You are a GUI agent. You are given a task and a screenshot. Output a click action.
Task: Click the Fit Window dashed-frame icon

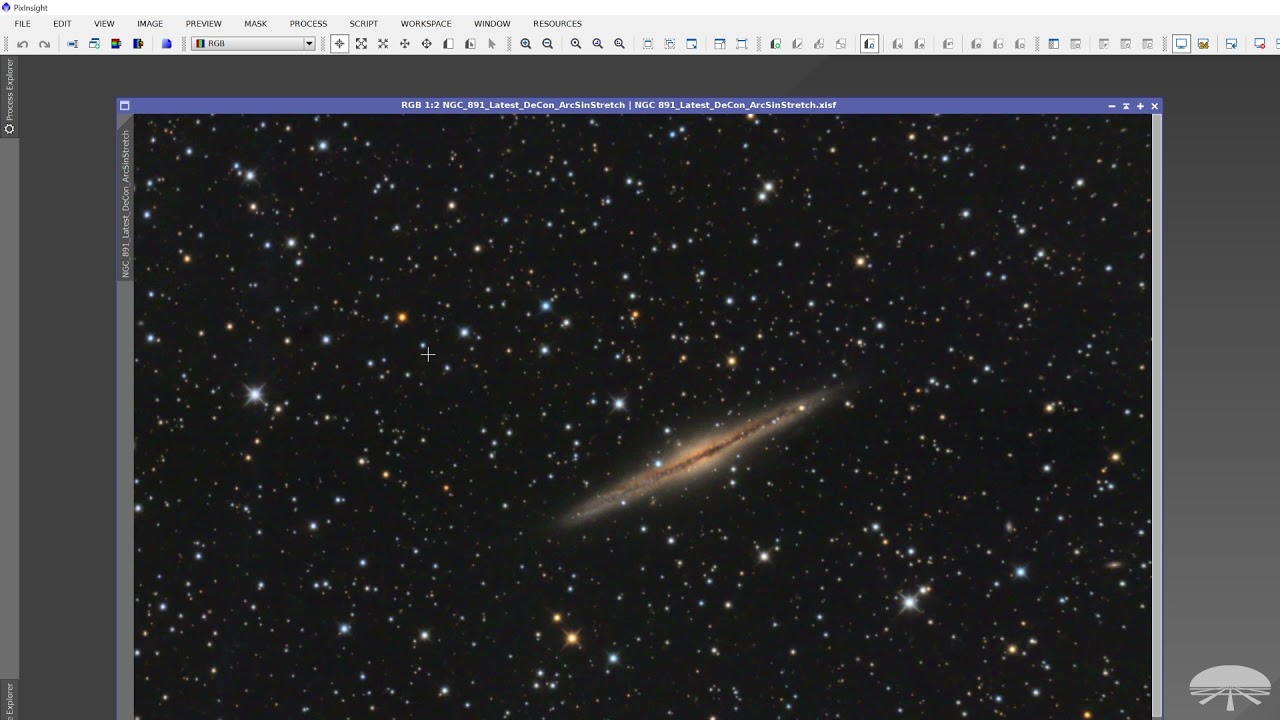(648, 44)
